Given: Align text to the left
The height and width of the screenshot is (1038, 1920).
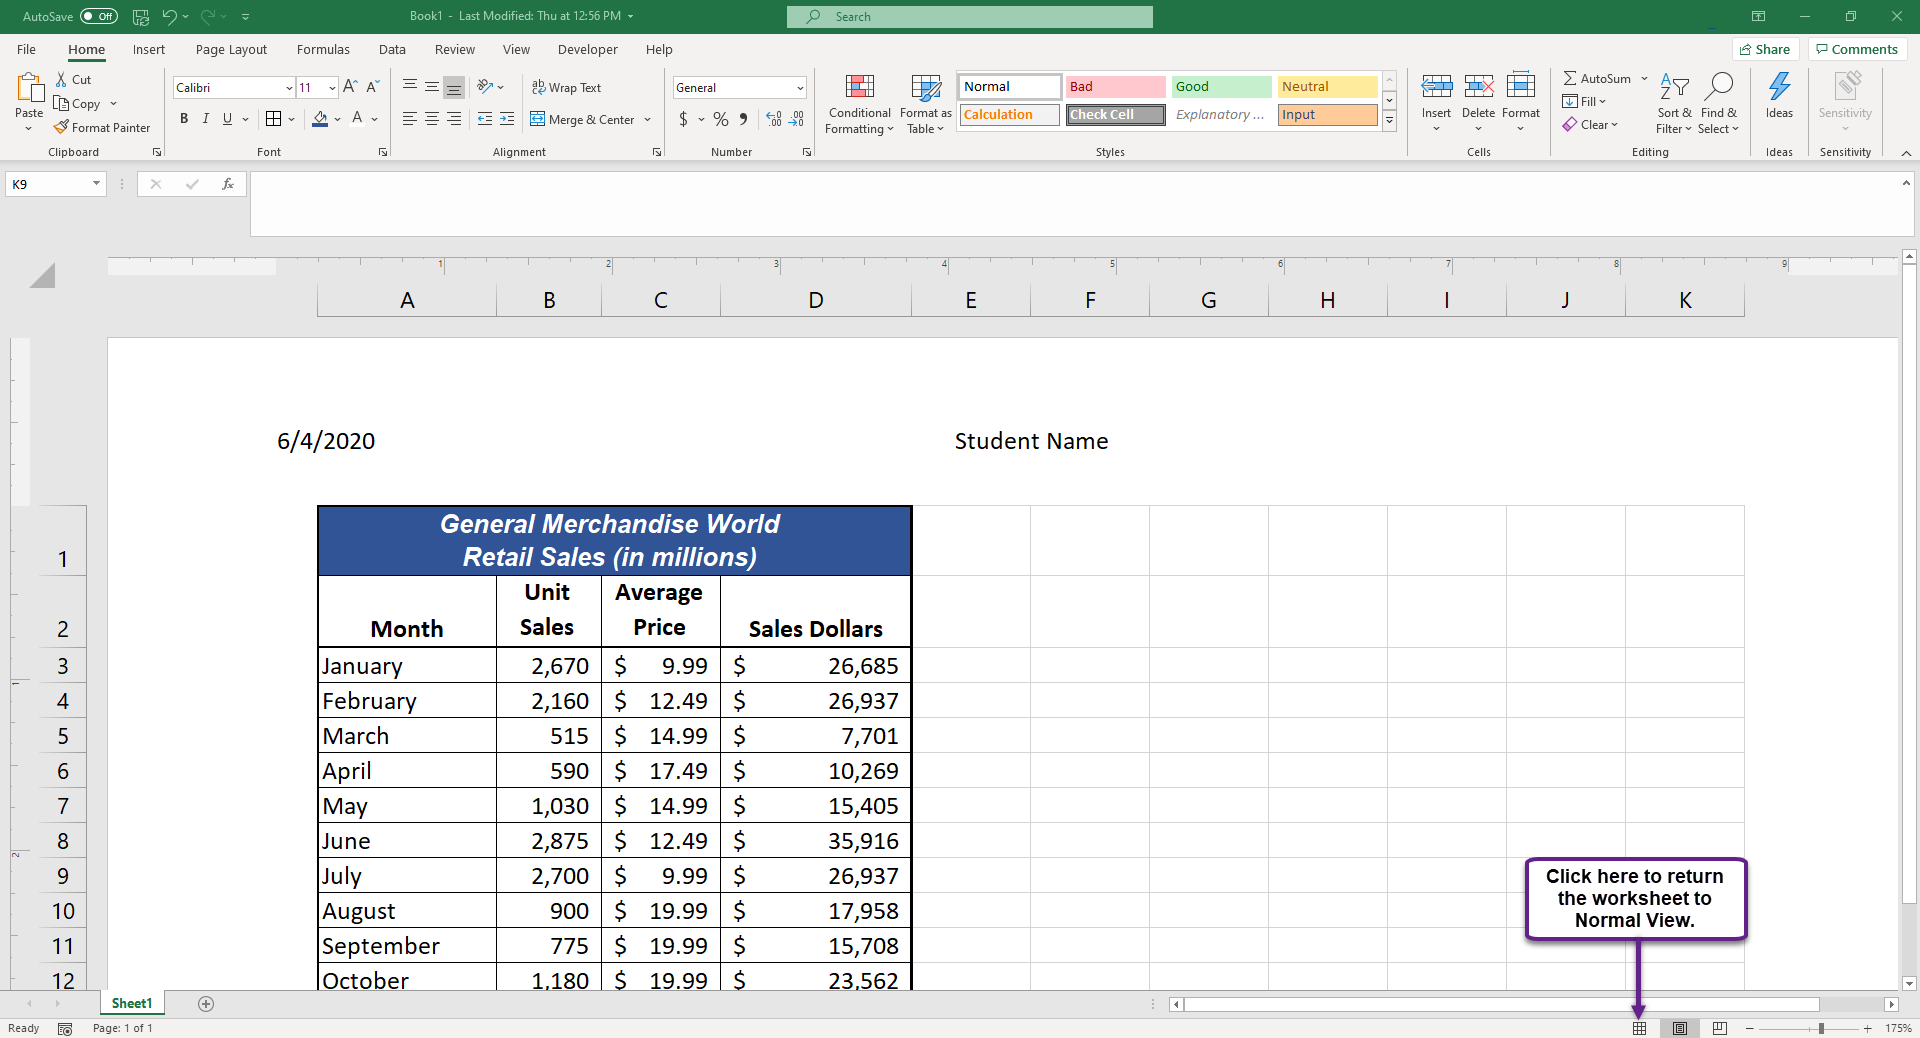Looking at the screenshot, I should [x=410, y=118].
